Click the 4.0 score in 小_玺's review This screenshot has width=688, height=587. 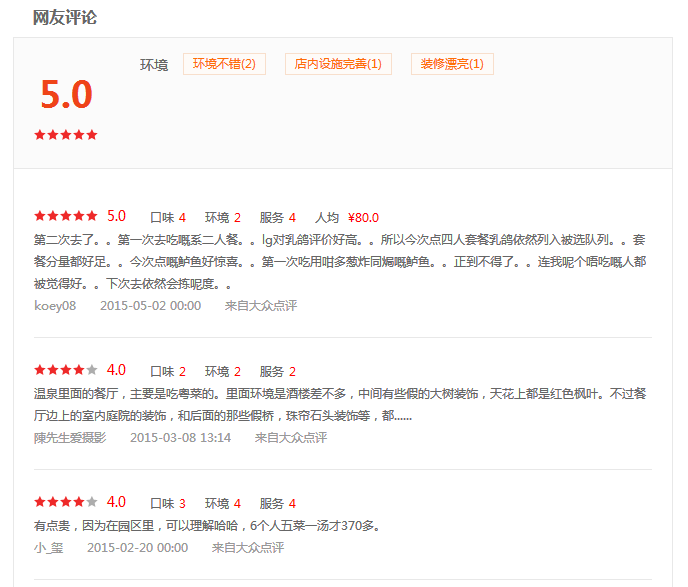[x=116, y=501]
